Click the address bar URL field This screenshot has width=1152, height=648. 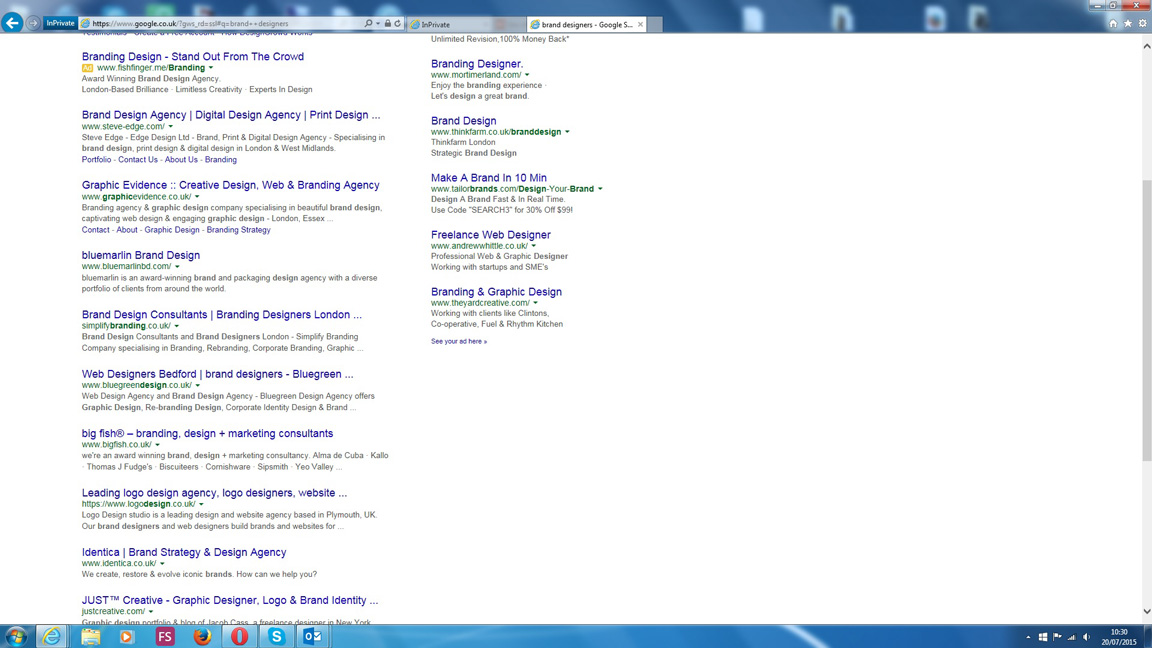click(x=220, y=23)
